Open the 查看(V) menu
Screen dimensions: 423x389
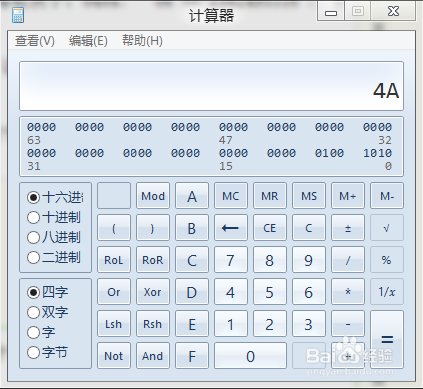35,41
